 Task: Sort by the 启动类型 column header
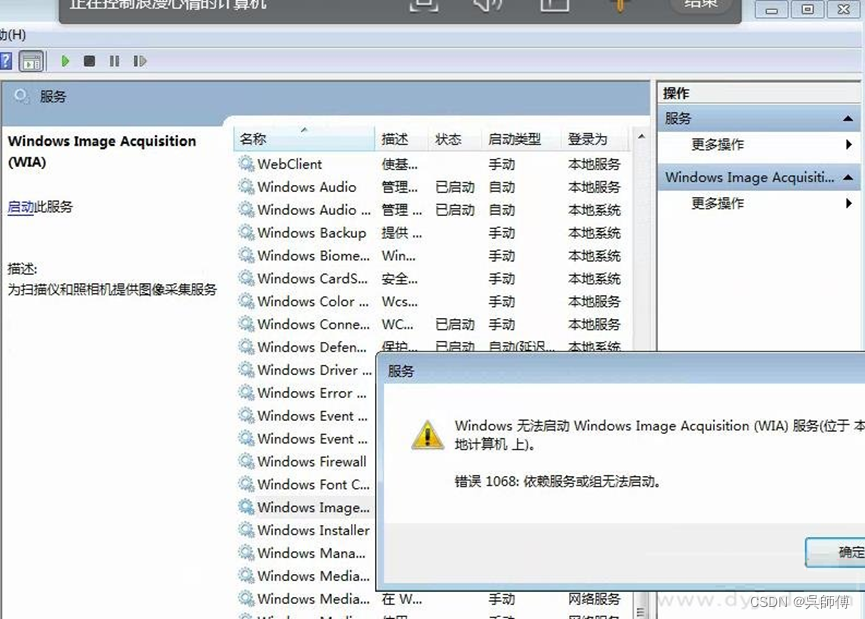[521, 138]
